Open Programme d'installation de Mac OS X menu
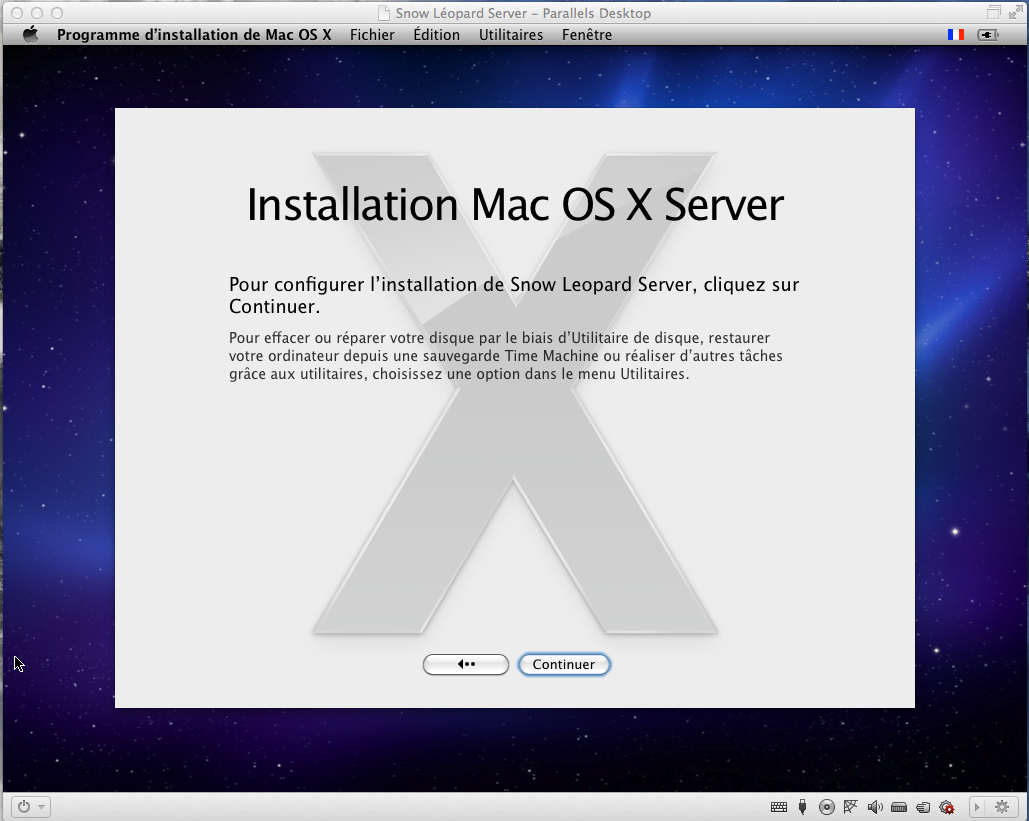Image resolution: width=1029 pixels, height=821 pixels. [x=194, y=35]
